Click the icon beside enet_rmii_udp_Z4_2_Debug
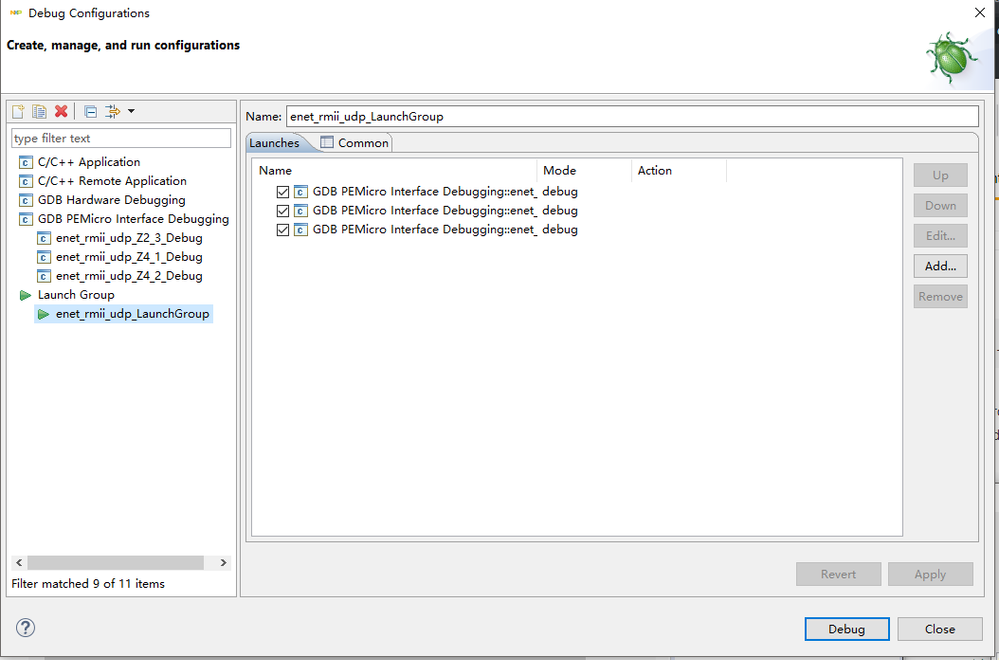The image size is (999, 660). tap(44, 276)
